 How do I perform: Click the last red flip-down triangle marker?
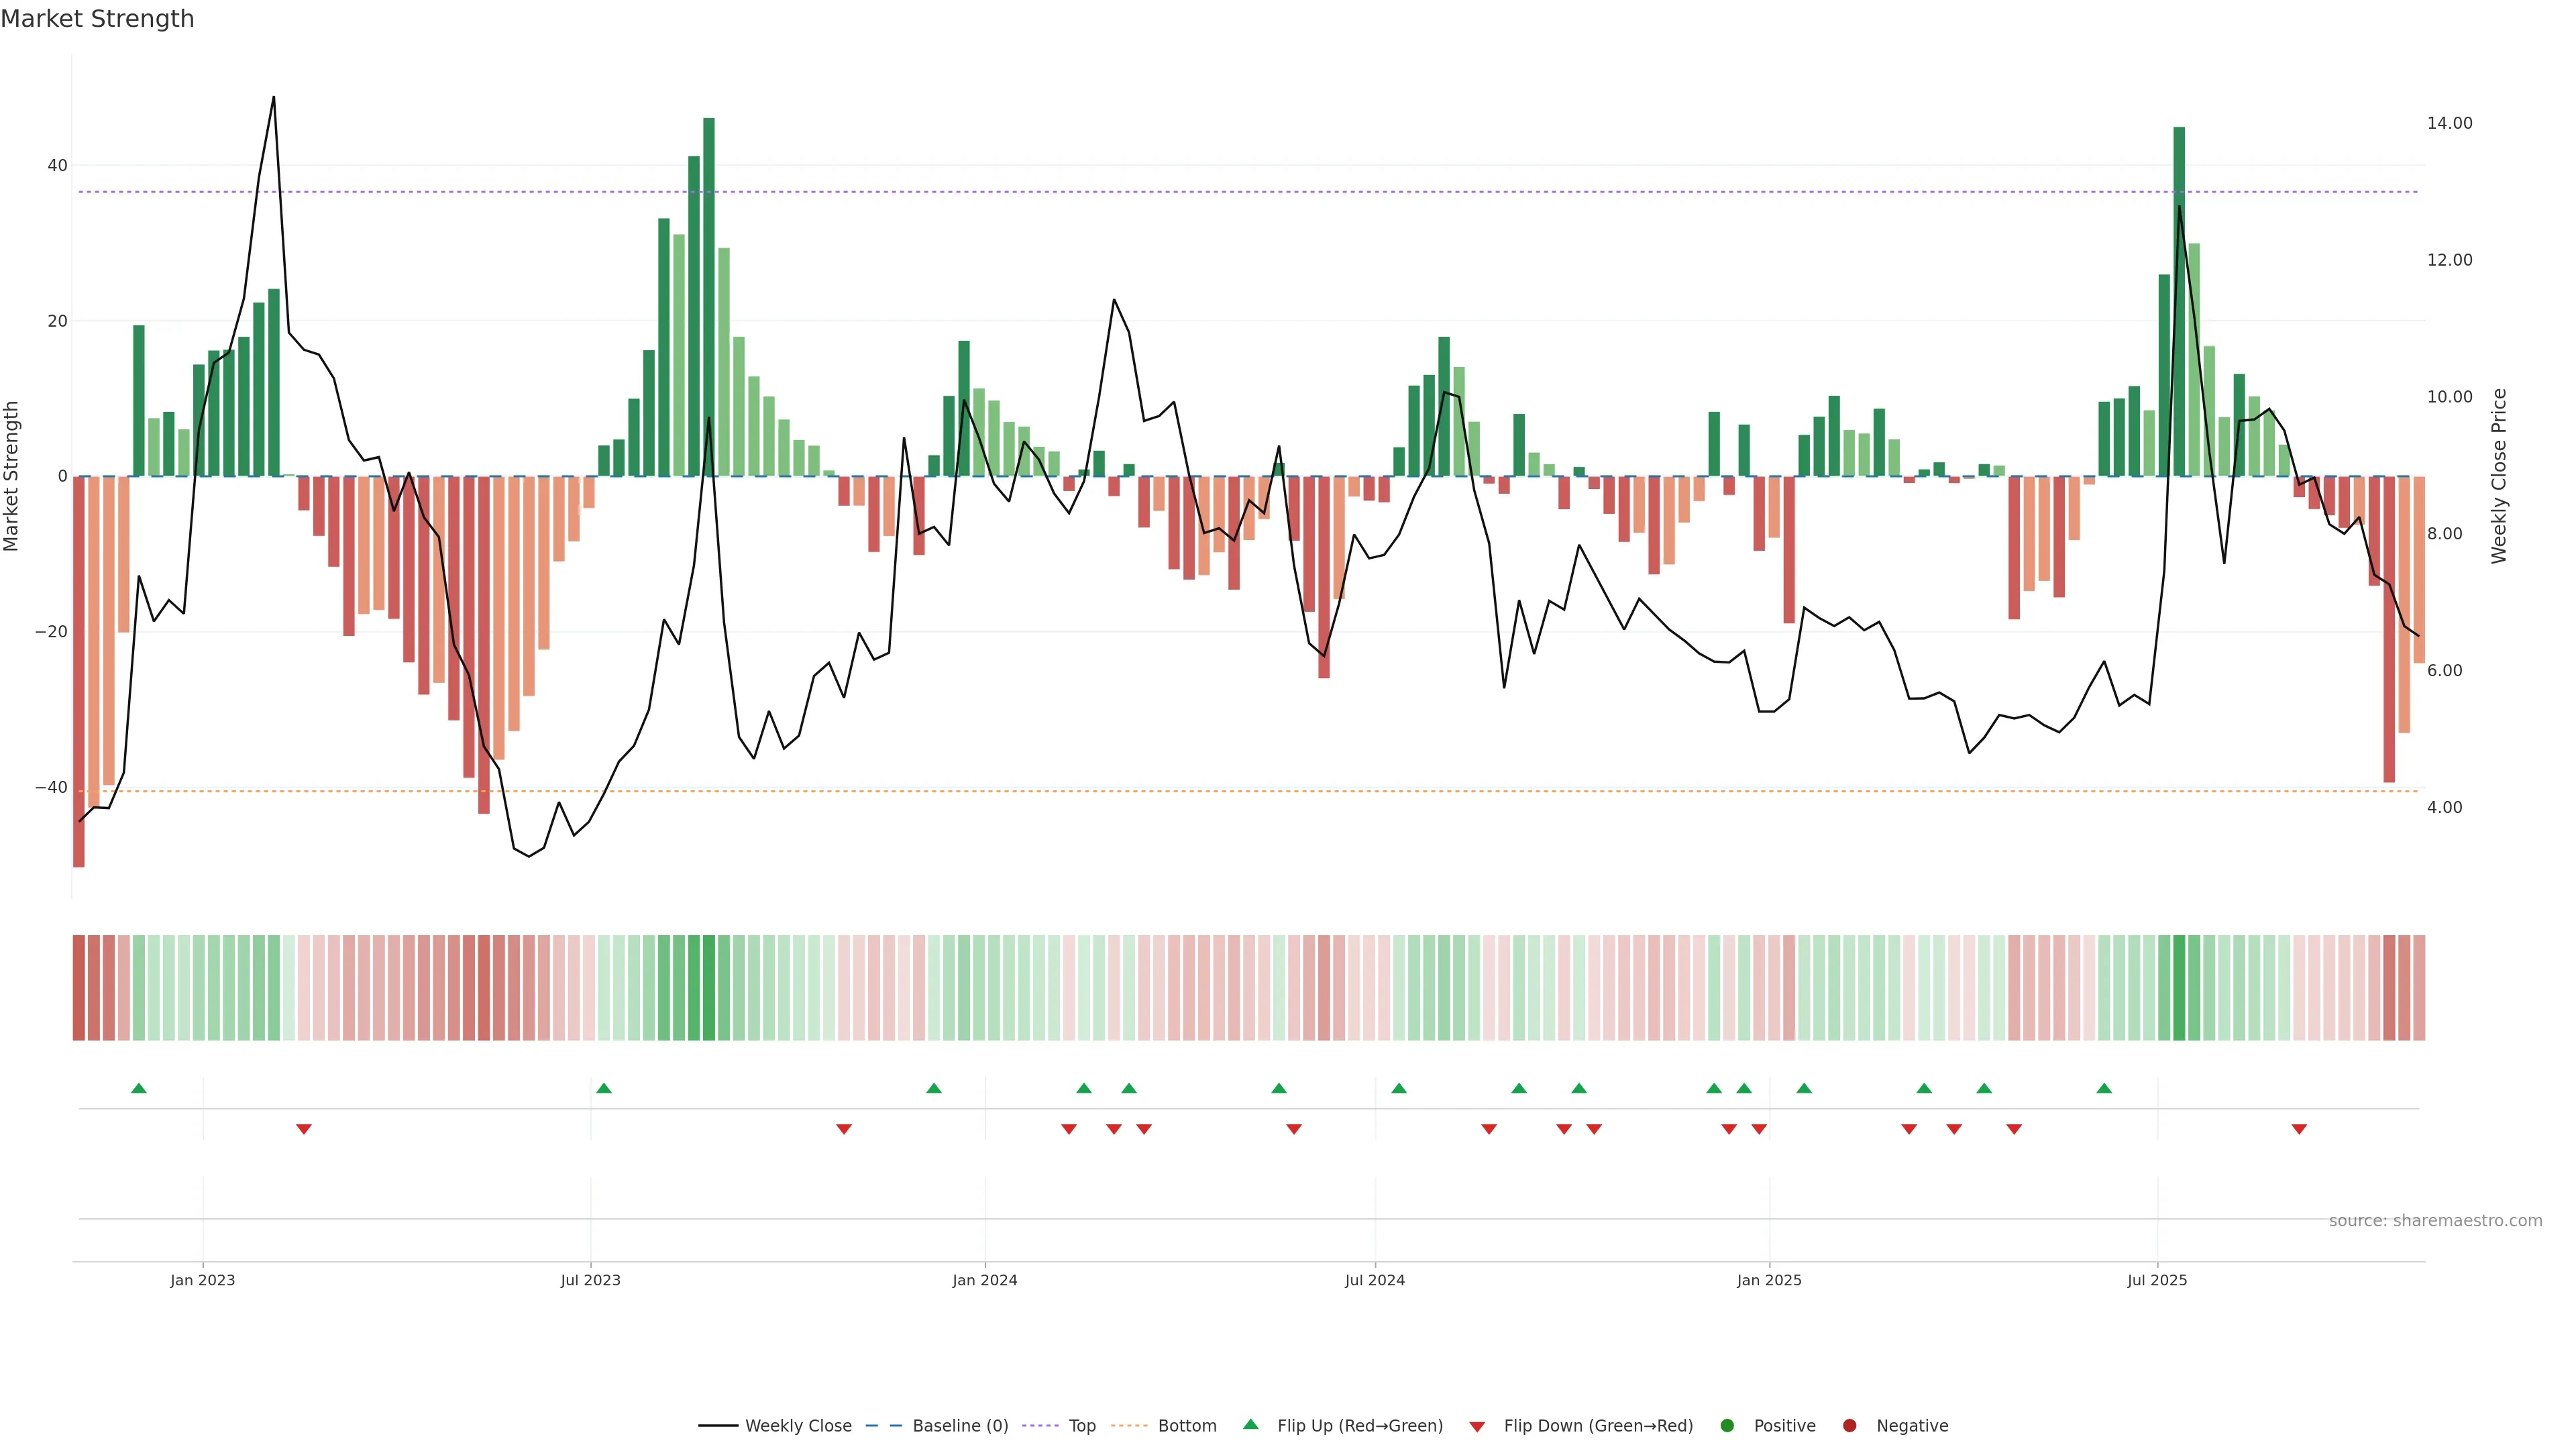coord(2299,1129)
